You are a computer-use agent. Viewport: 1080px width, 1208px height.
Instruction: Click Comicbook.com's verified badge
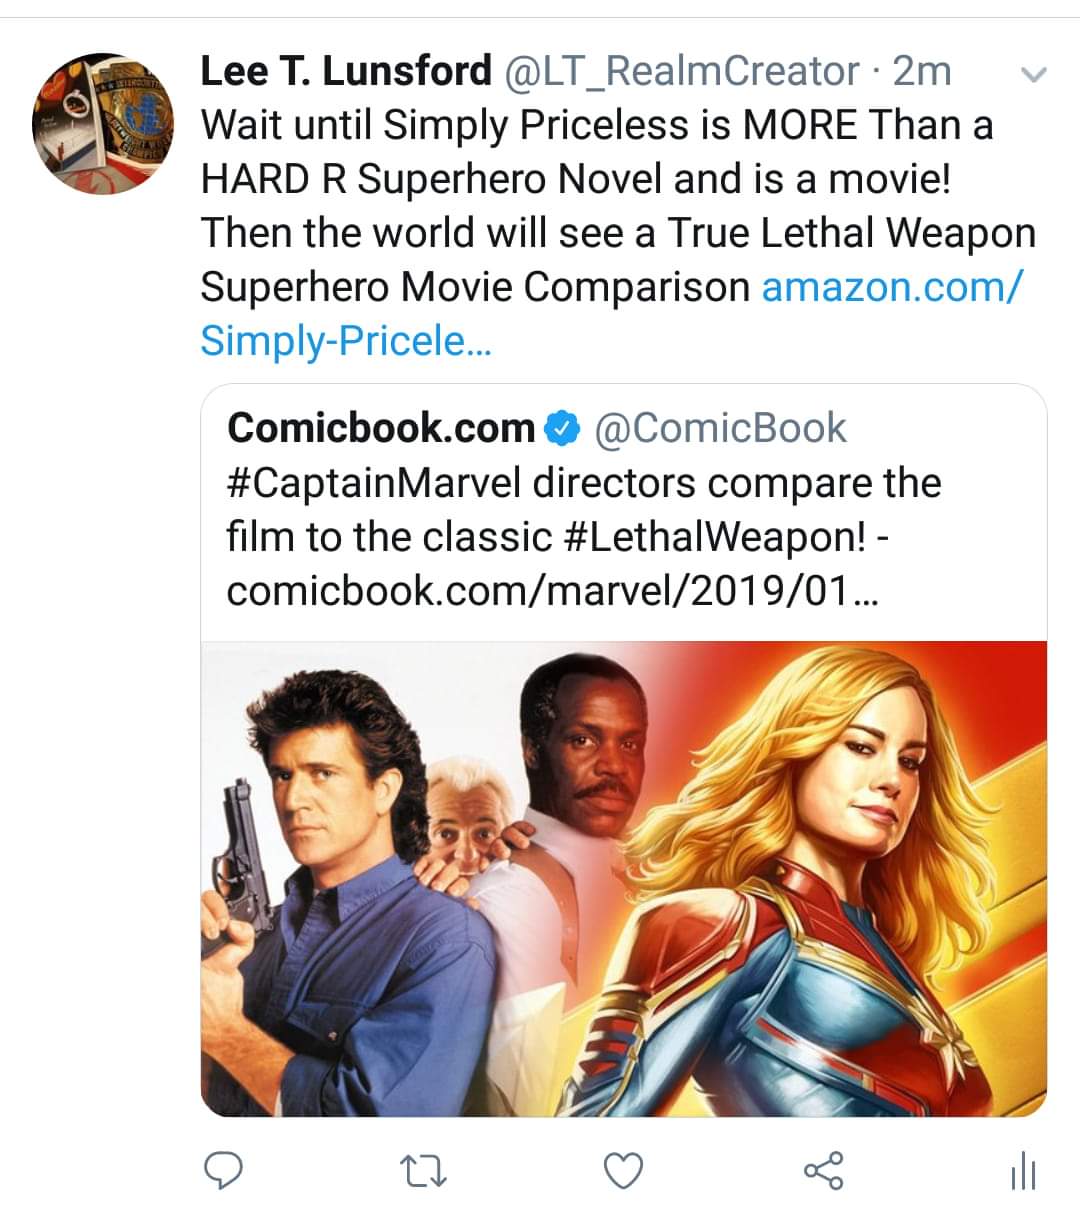[563, 429]
